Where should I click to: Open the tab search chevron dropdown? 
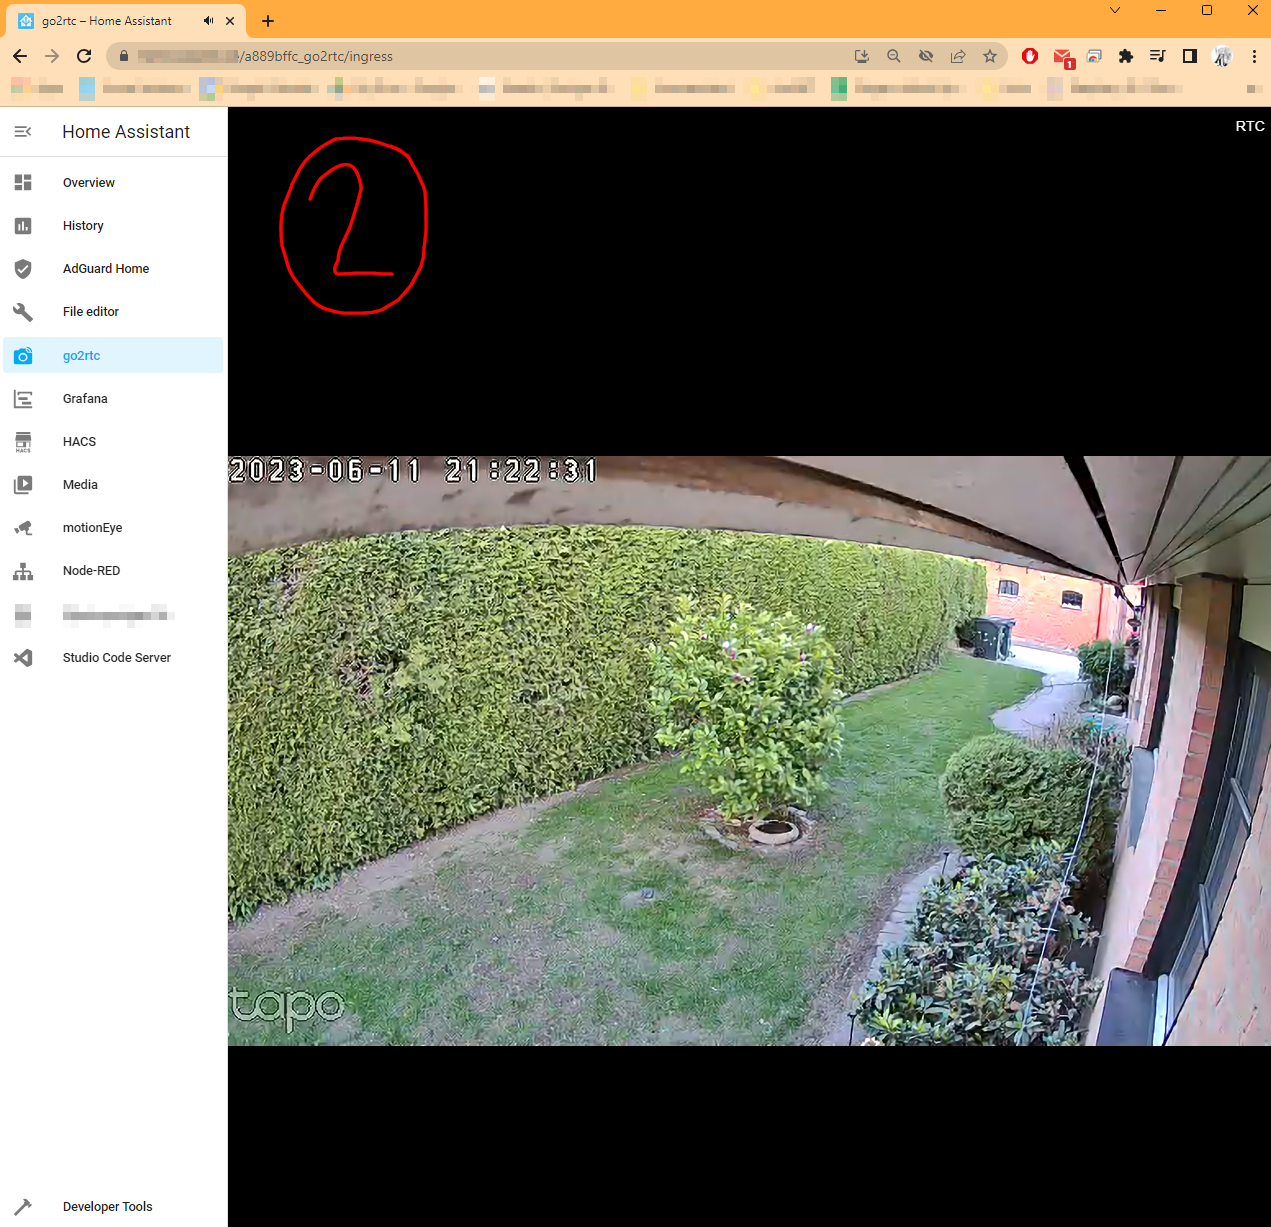[1114, 10]
